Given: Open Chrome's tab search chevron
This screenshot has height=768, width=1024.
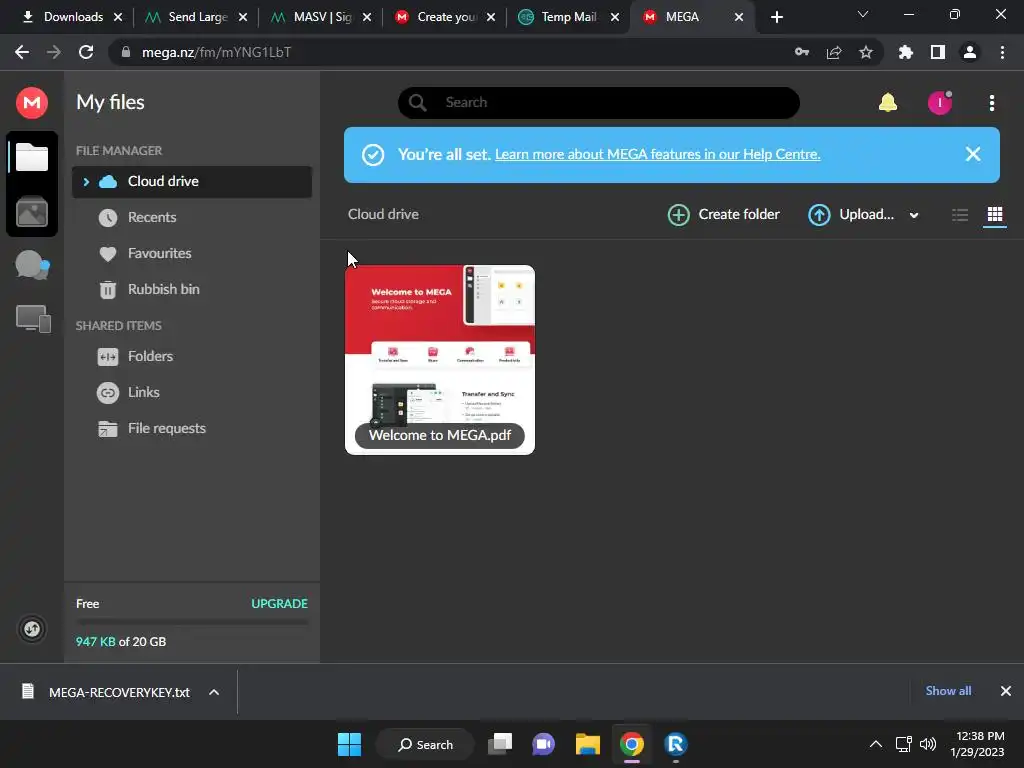Looking at the screenshot, I should (863, 15).
